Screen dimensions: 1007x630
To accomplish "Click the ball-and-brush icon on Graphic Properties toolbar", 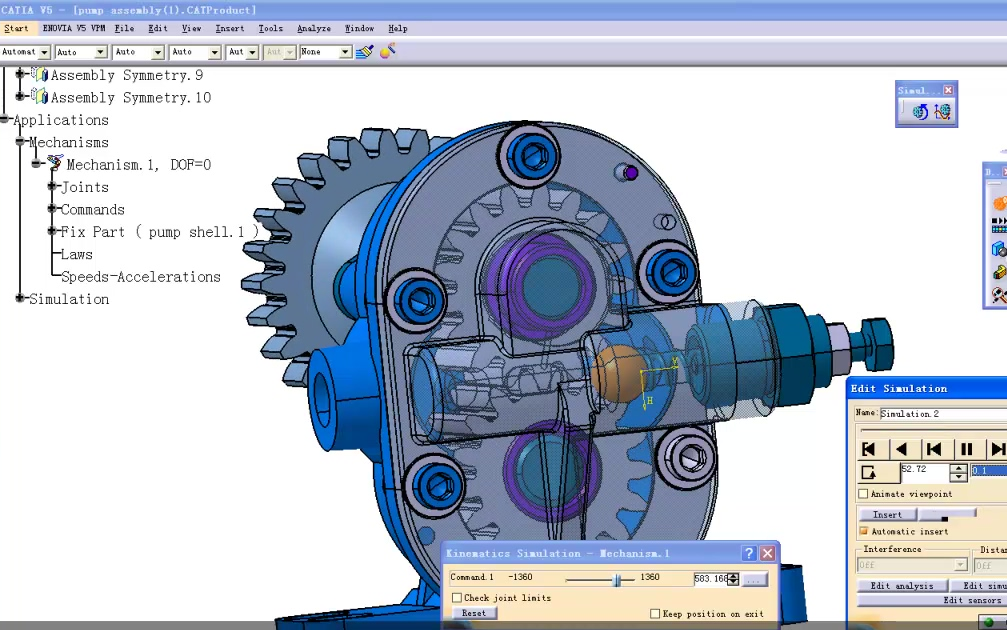I will click(x=387, y=51).
